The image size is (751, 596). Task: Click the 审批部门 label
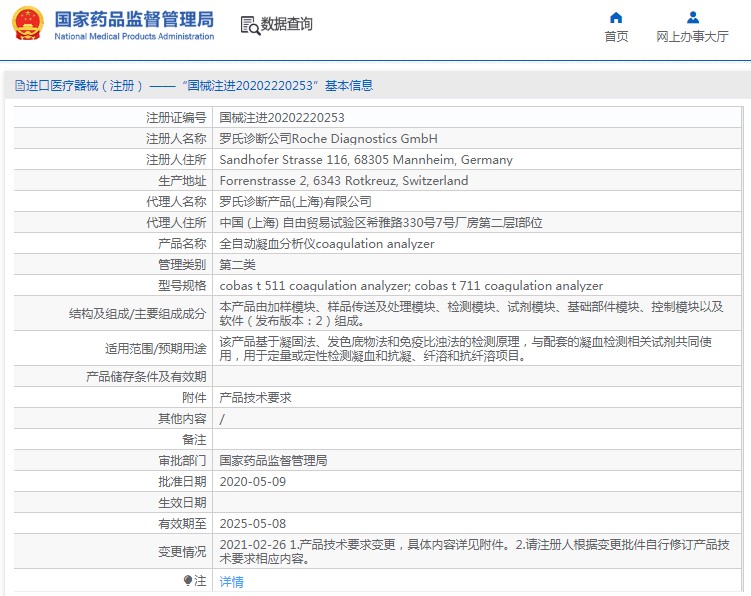pos(182,461)
